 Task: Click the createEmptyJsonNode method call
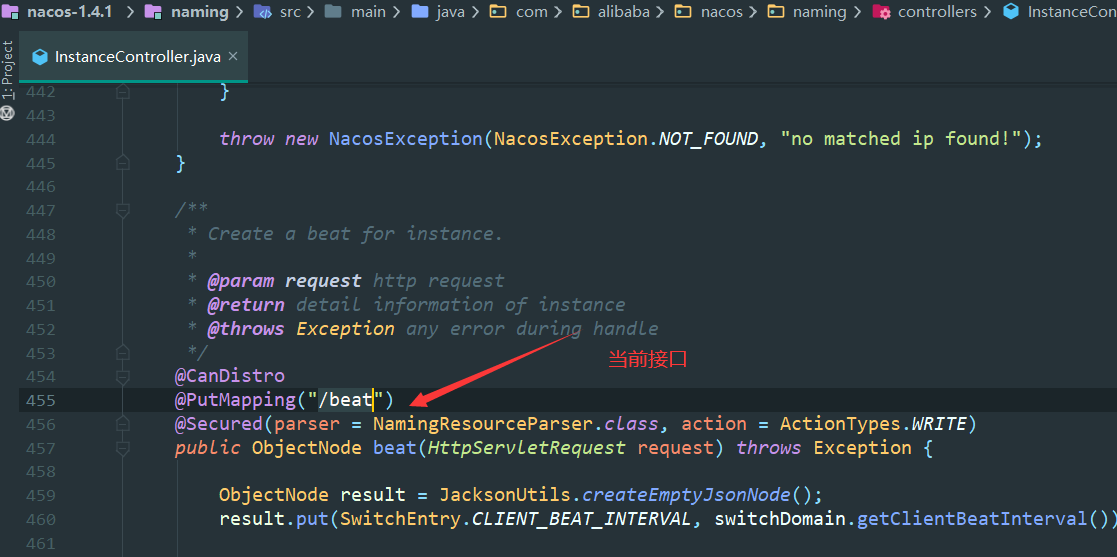click(687, 495)
